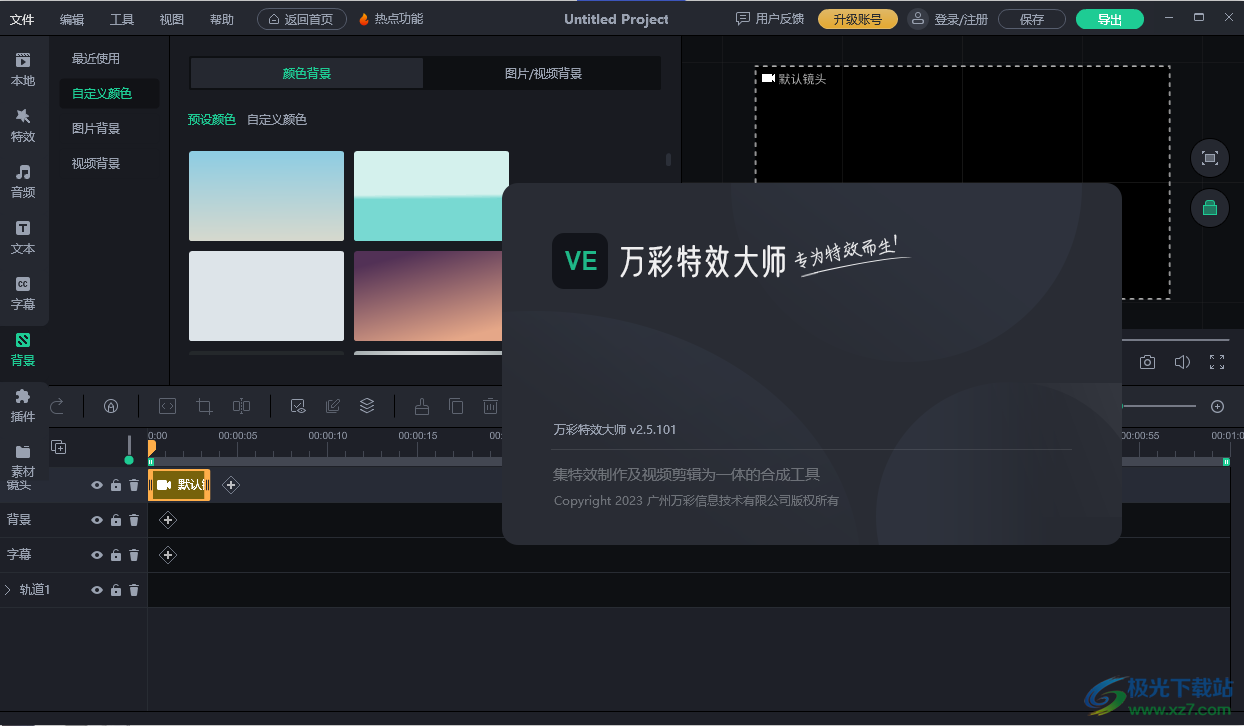
Task: Expand the 轨道1 track chevron
Action: 8,590
